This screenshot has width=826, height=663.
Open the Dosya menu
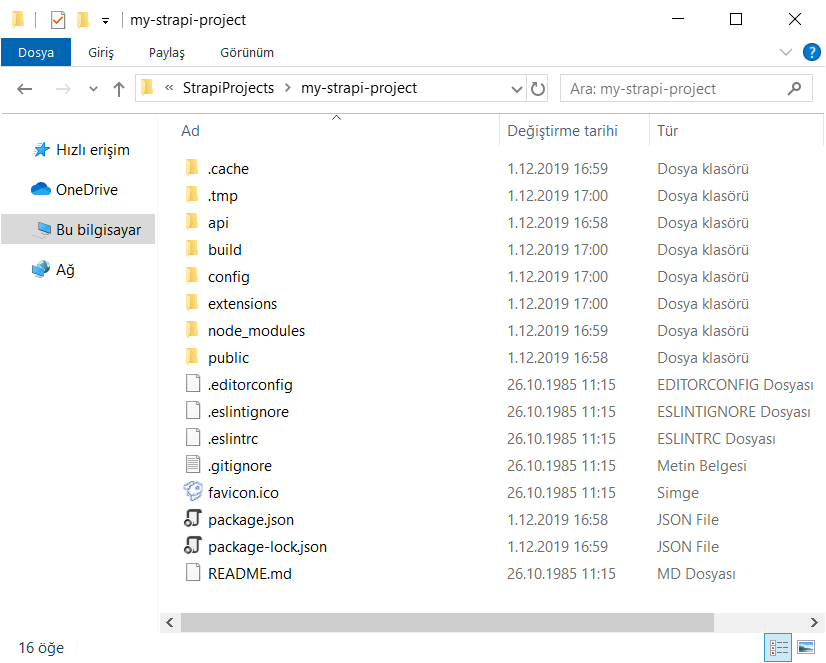(36, 52)
